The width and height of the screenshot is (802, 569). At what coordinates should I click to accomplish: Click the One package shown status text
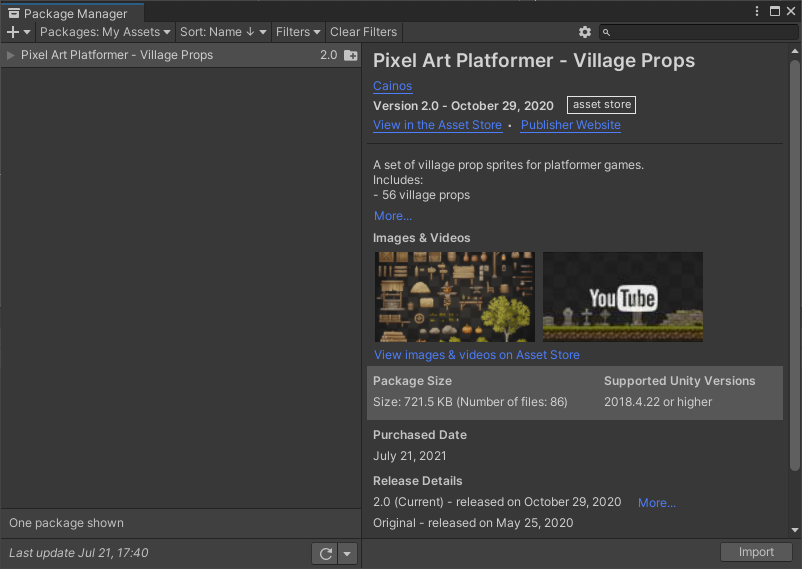click(x=66, y=523)
